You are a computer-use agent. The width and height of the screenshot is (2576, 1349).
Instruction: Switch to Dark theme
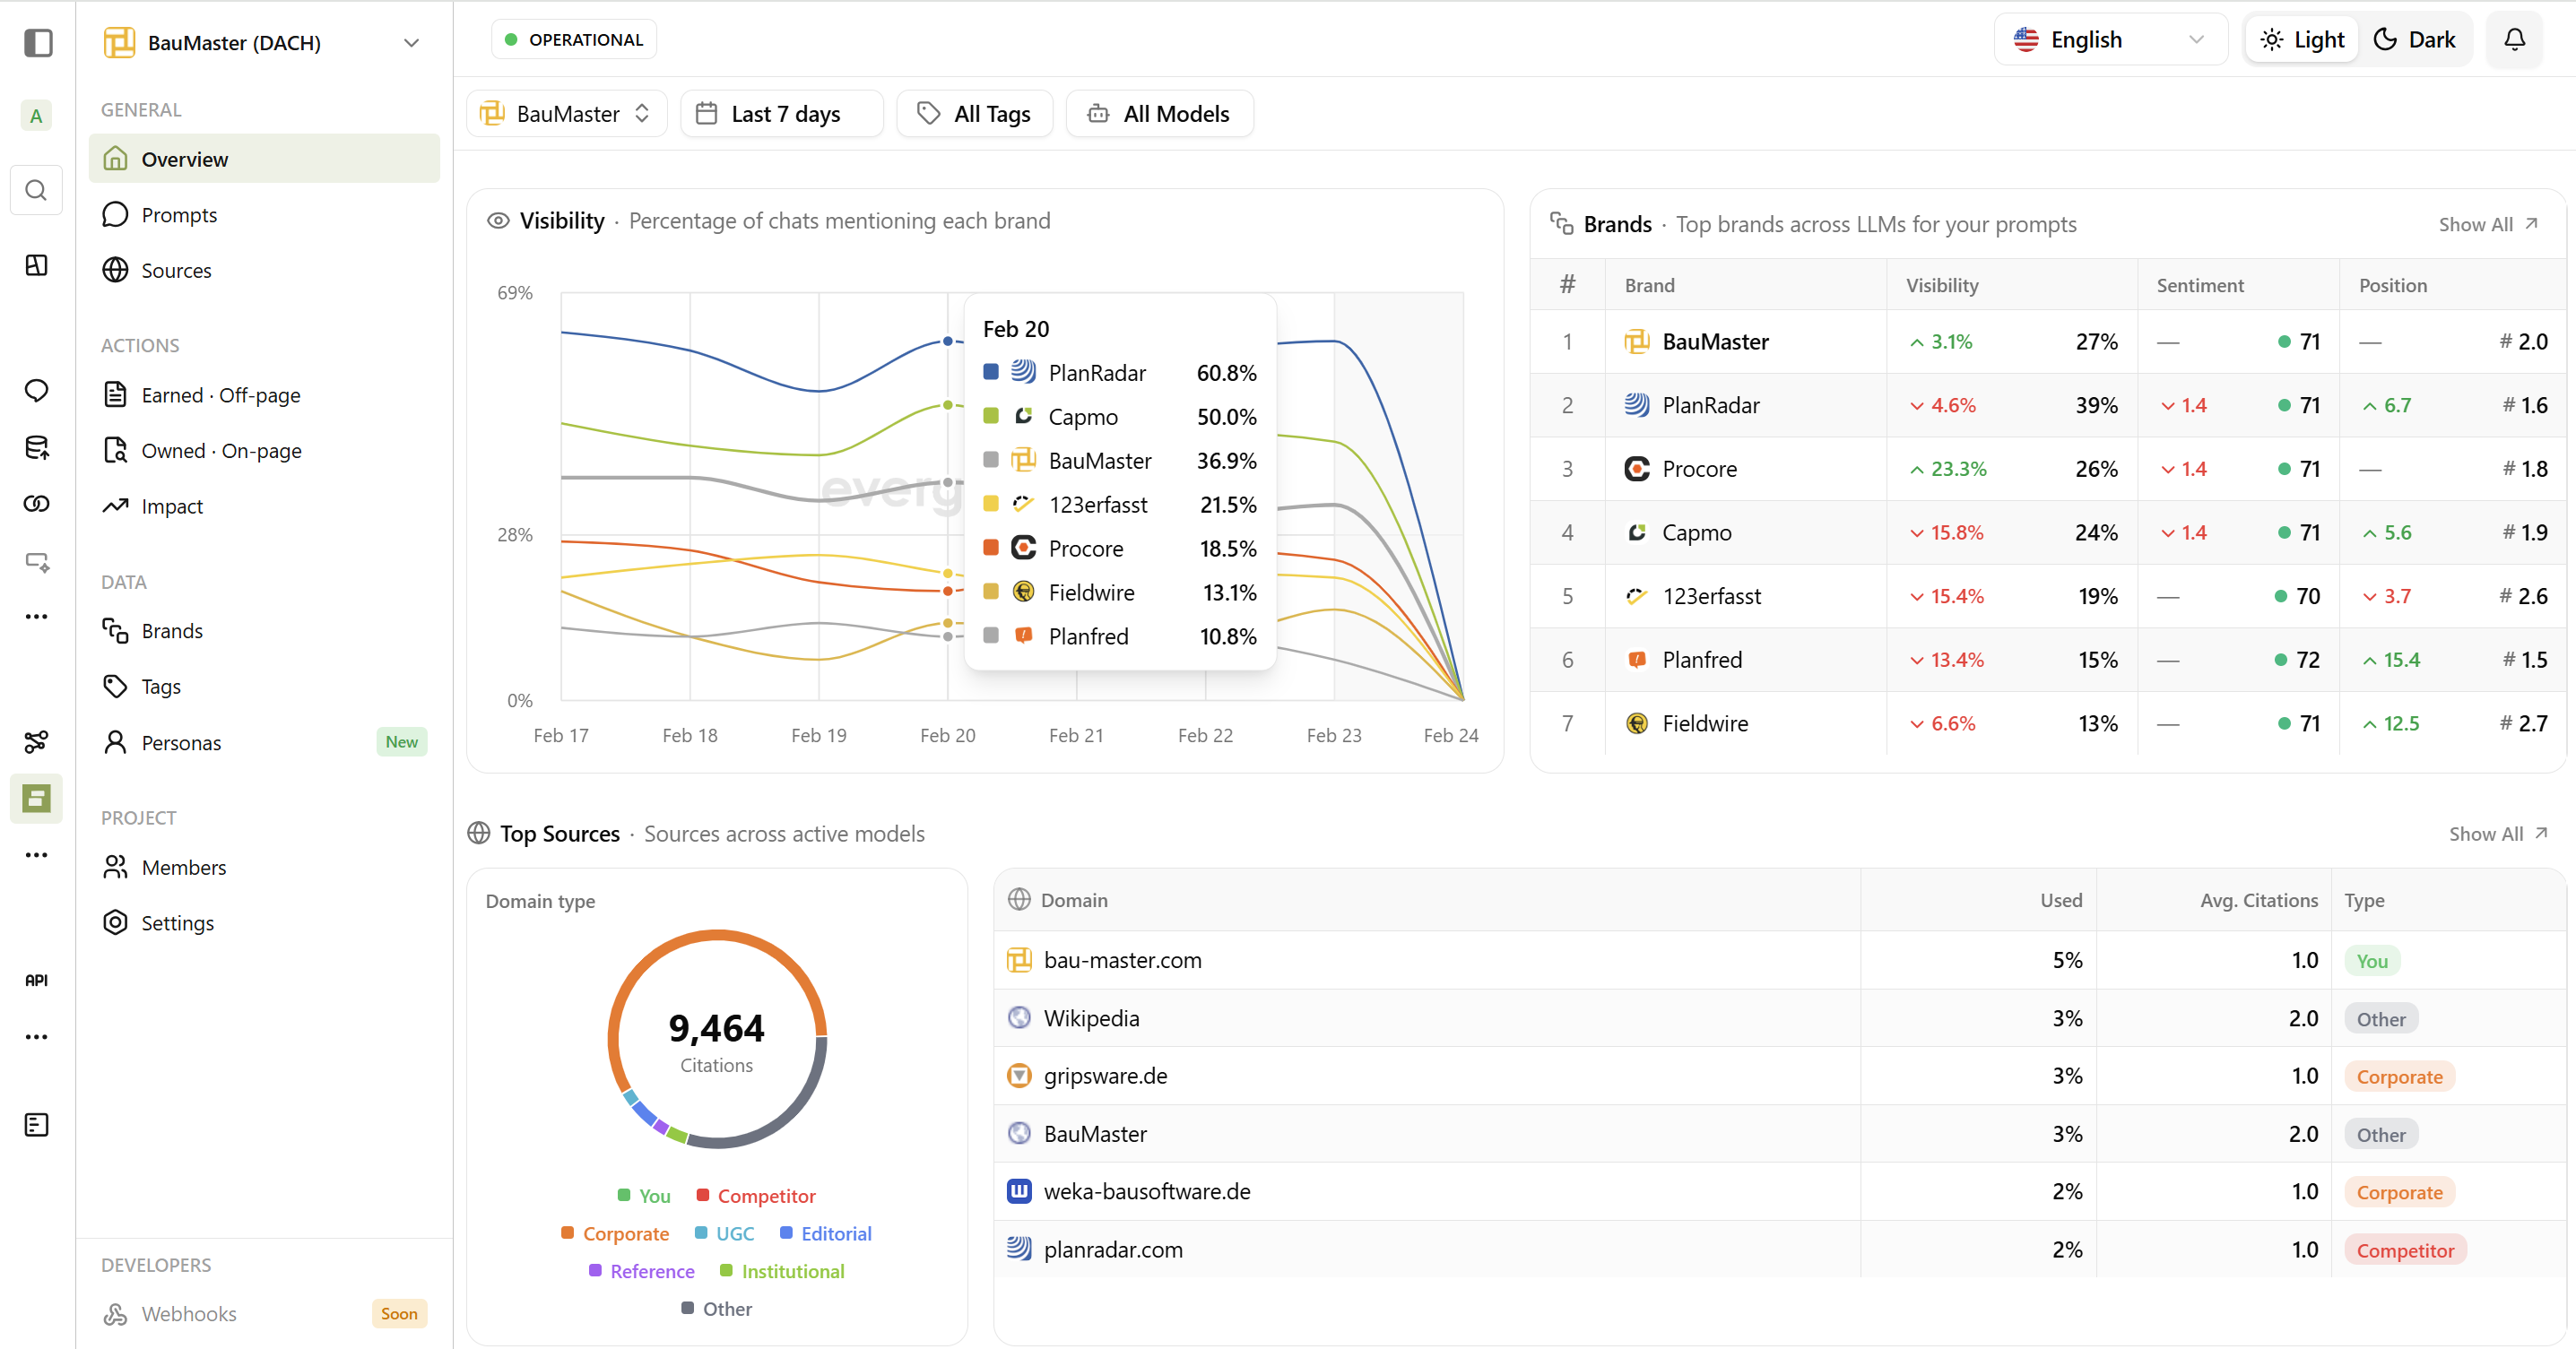coord(2415,40)
